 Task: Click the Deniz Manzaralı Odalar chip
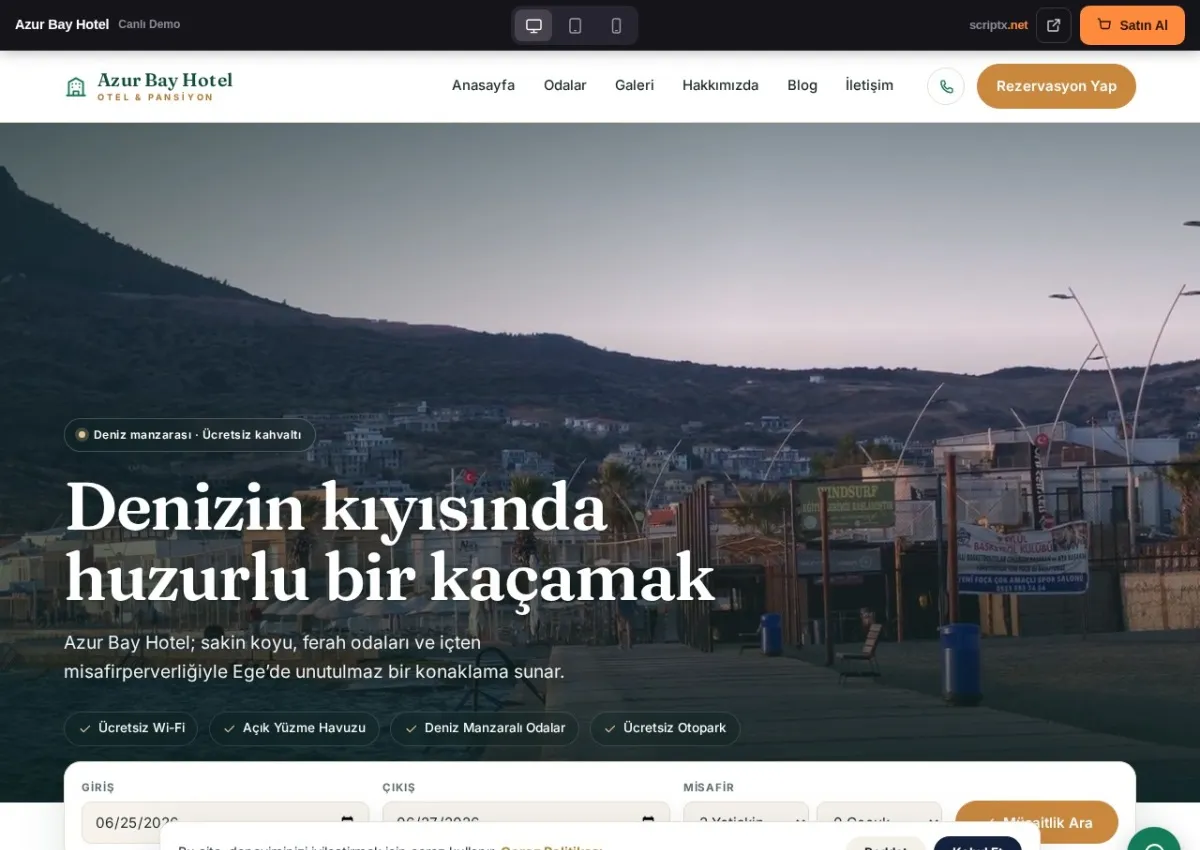(484, 728)
